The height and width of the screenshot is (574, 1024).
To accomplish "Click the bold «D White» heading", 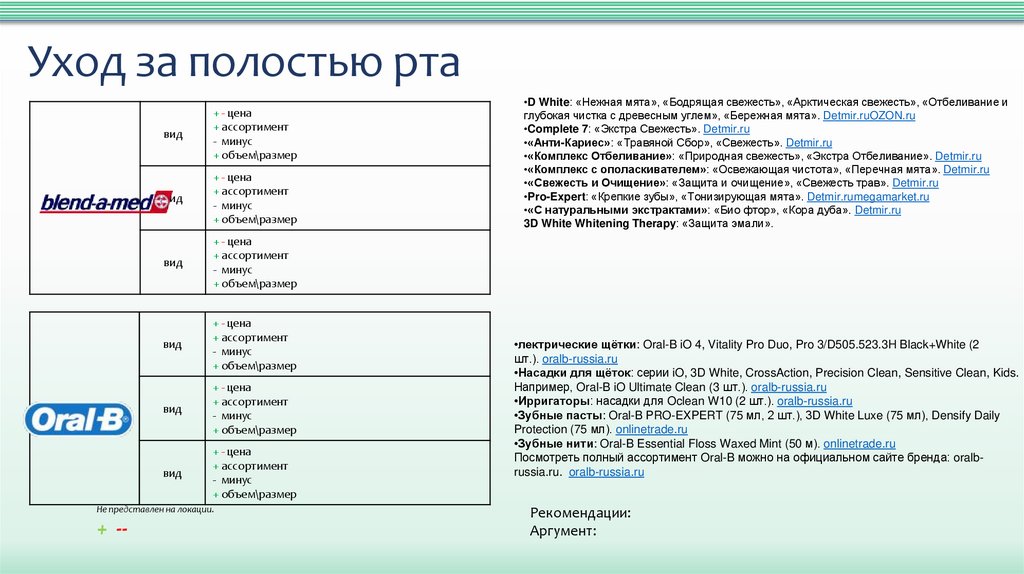I will [548, 102].
